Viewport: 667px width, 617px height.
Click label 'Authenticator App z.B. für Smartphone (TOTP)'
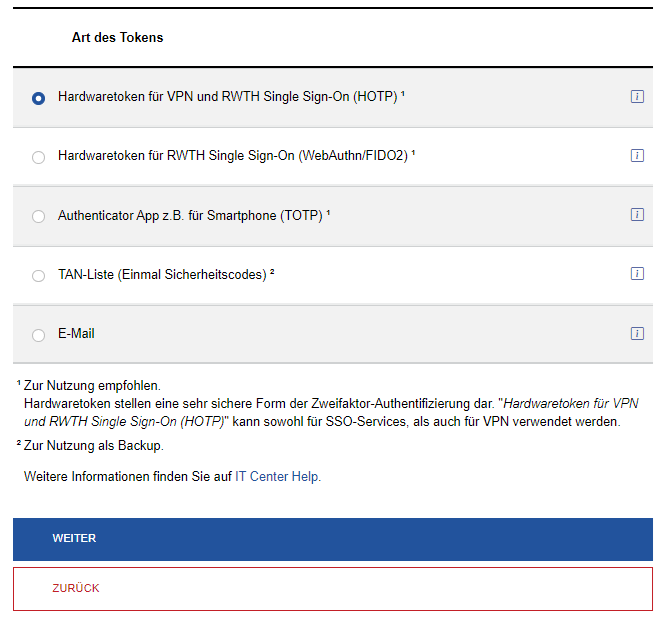point(194,215)
